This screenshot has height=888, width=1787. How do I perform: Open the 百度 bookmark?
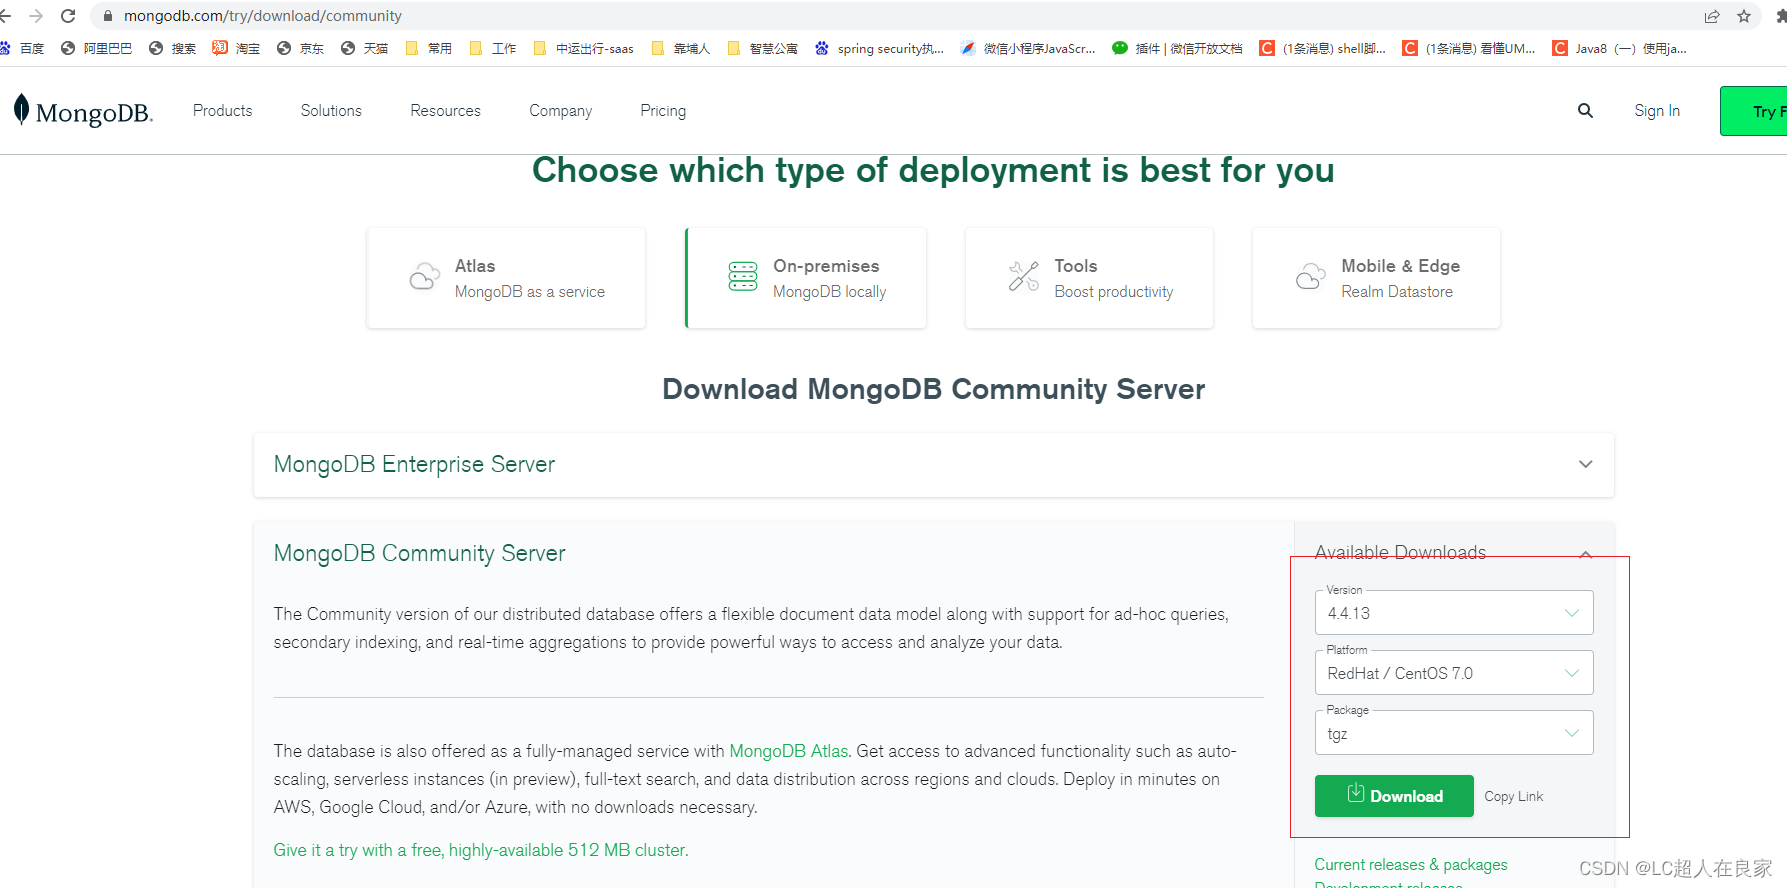pyautogui.click(x=23, y=48)
